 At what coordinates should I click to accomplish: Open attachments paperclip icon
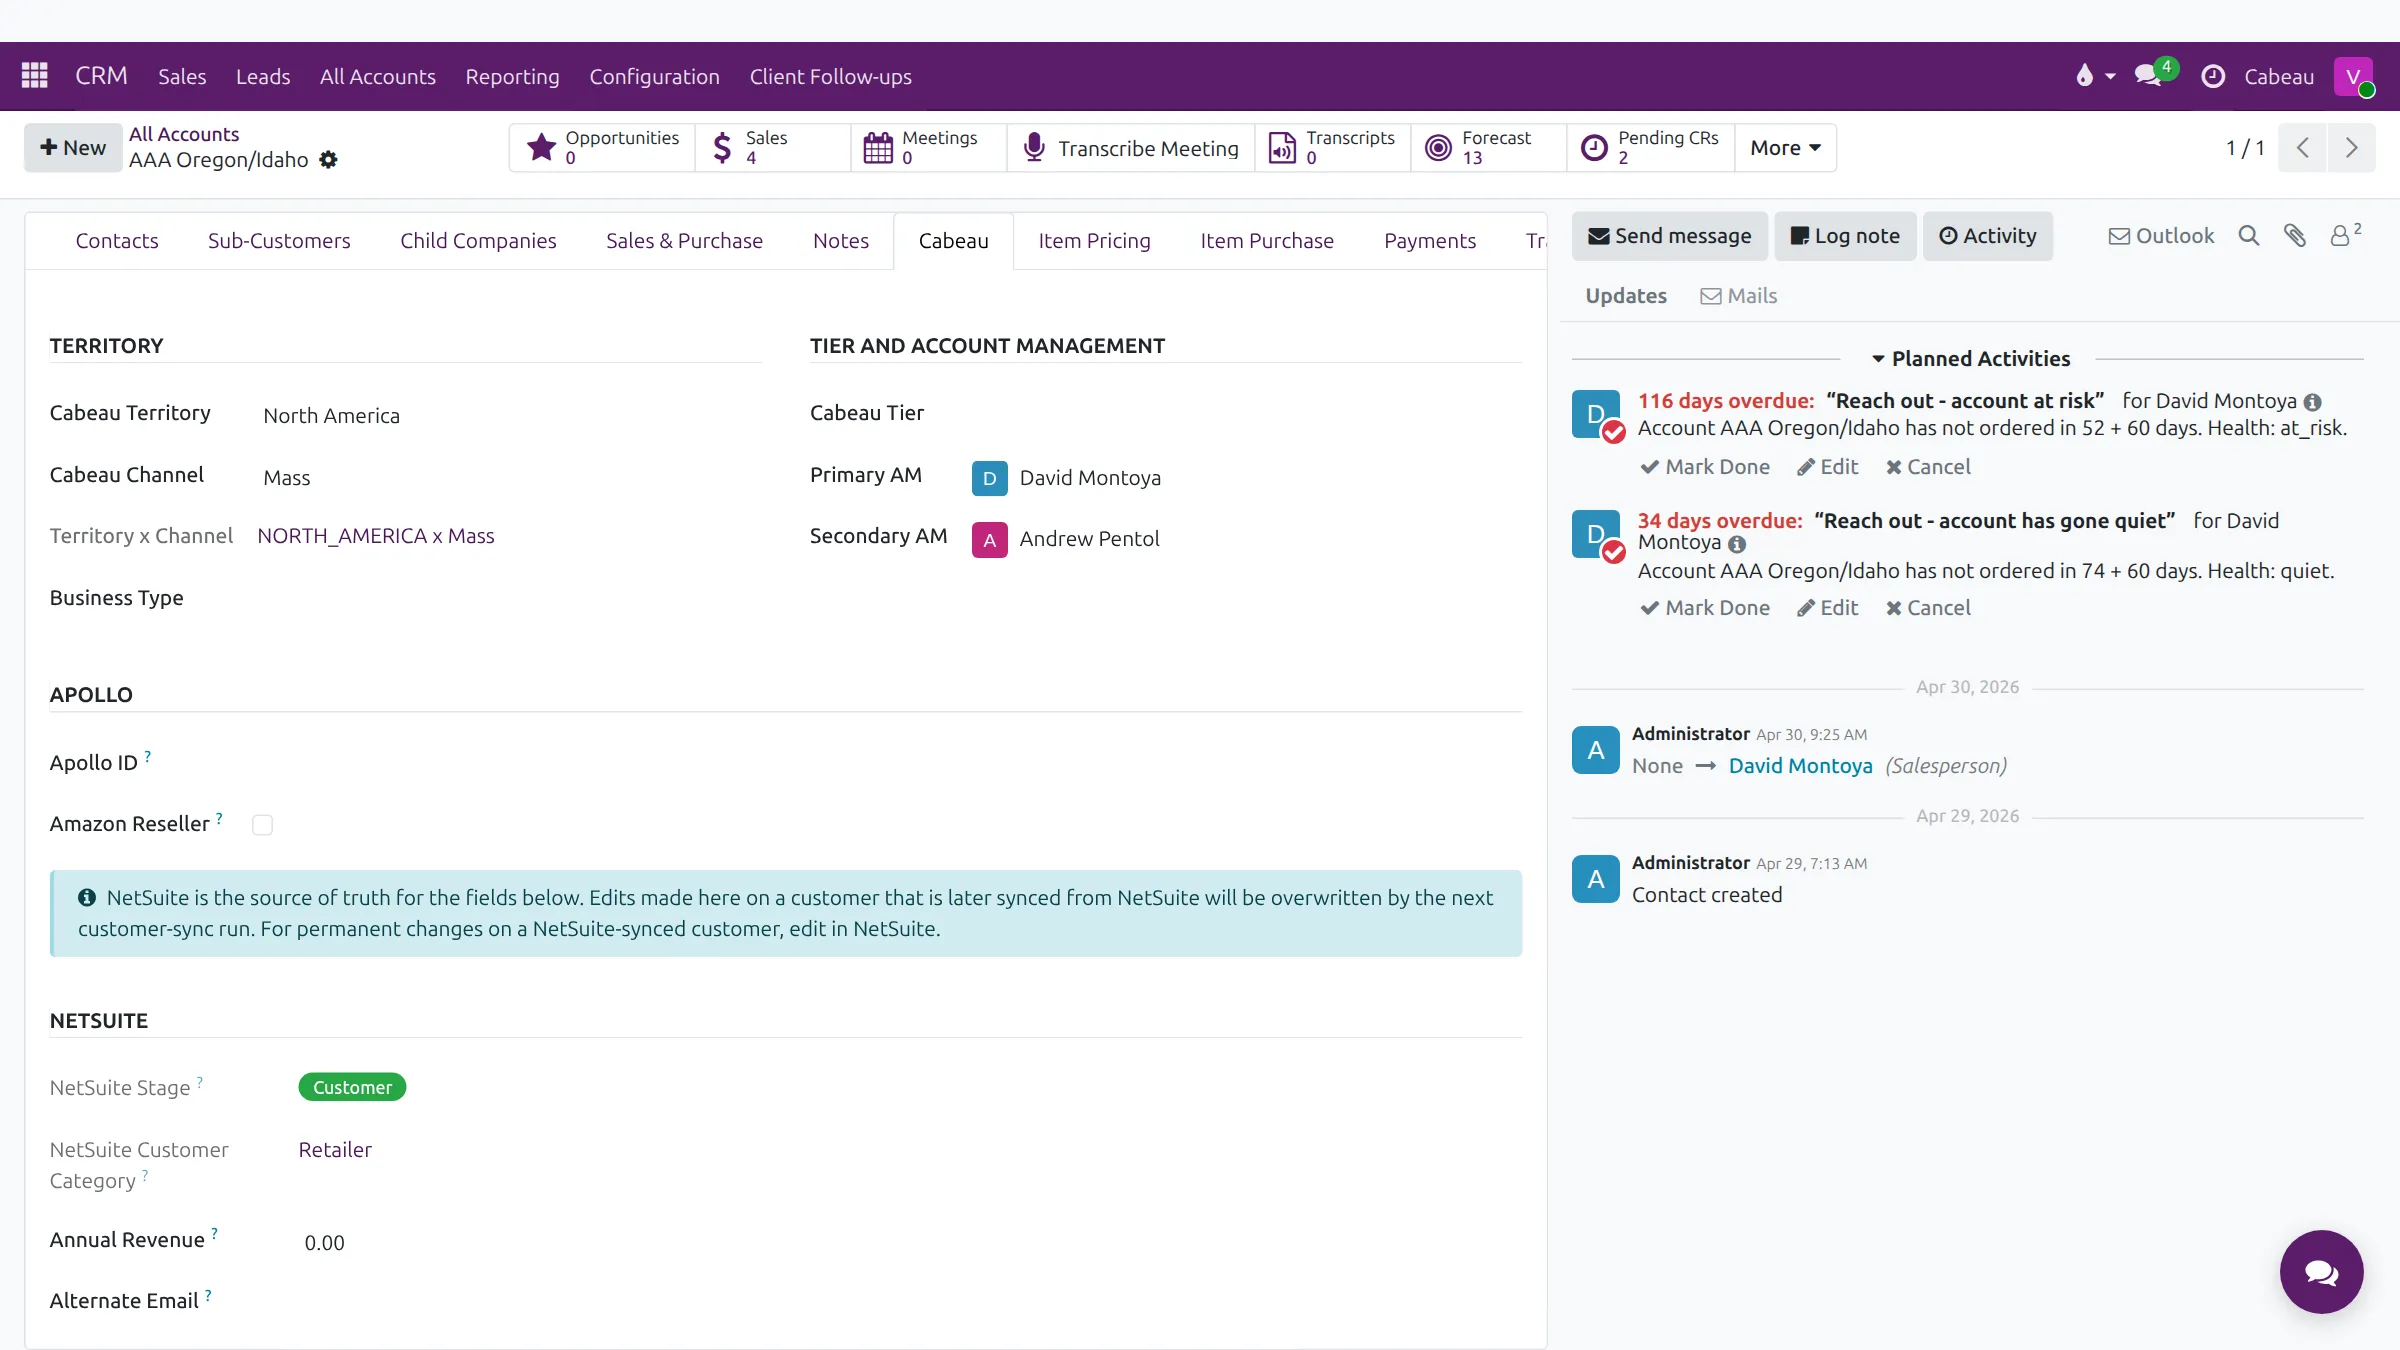pyautogui.click(x=2295, y=236)
